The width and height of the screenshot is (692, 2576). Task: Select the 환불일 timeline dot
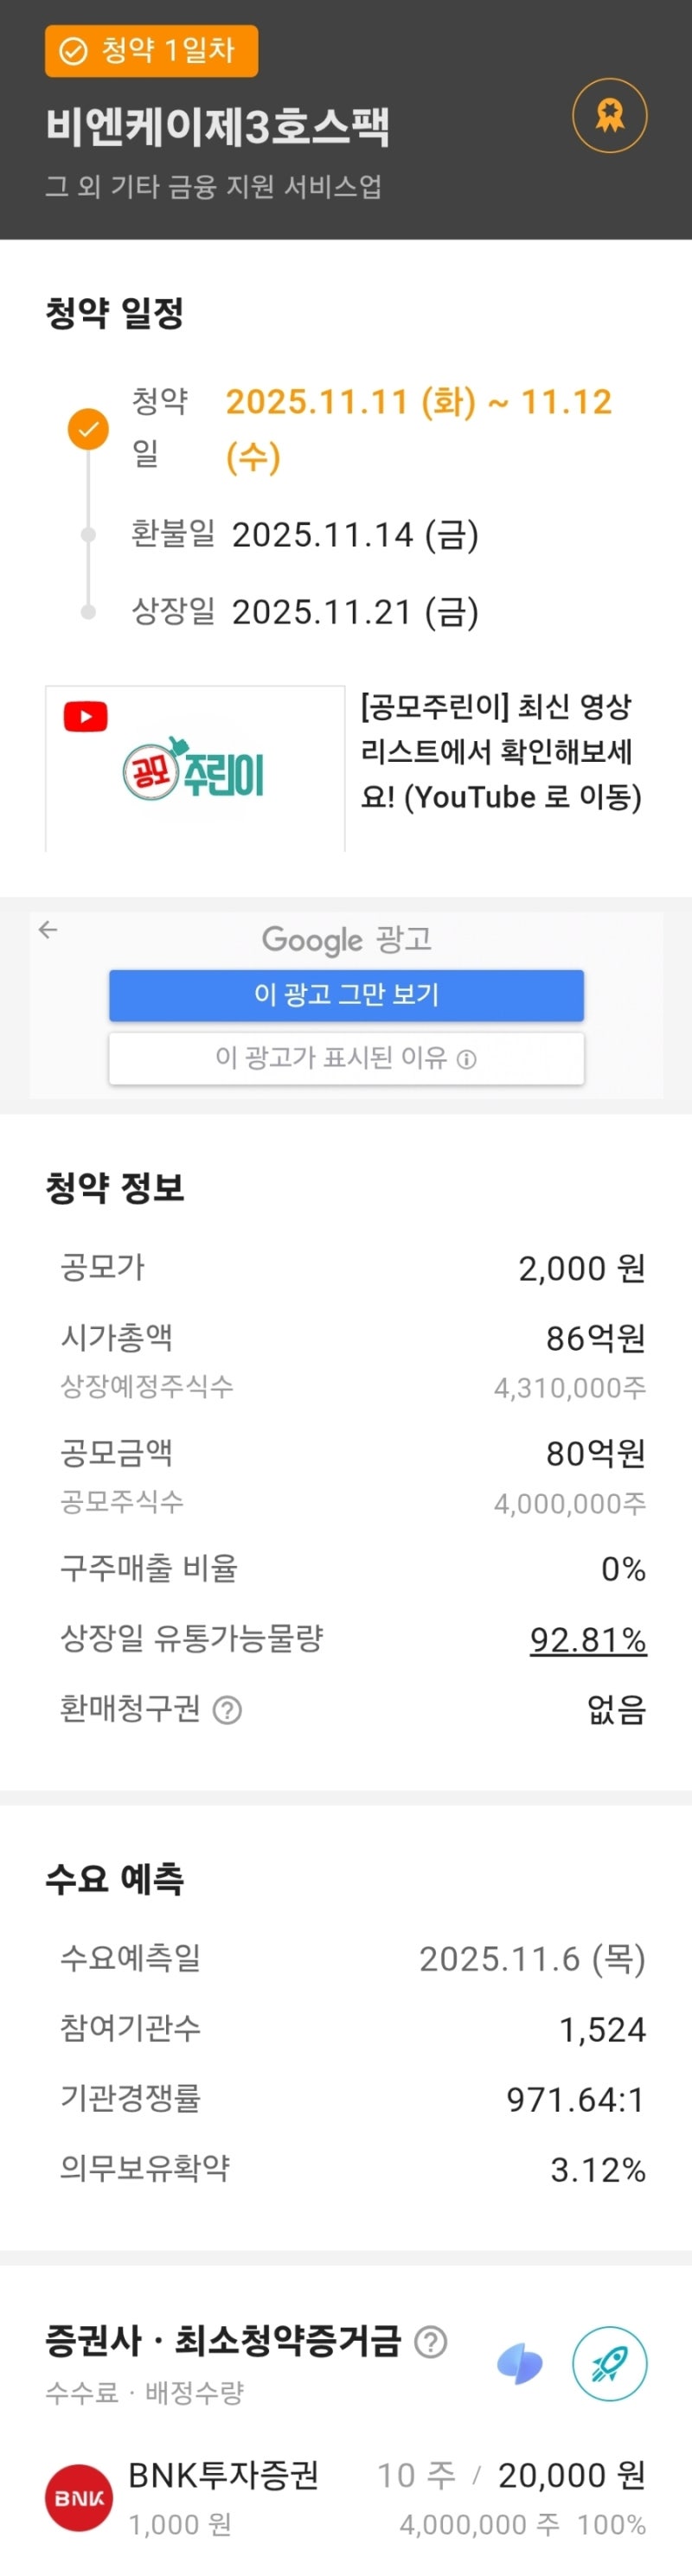(88, 535)
